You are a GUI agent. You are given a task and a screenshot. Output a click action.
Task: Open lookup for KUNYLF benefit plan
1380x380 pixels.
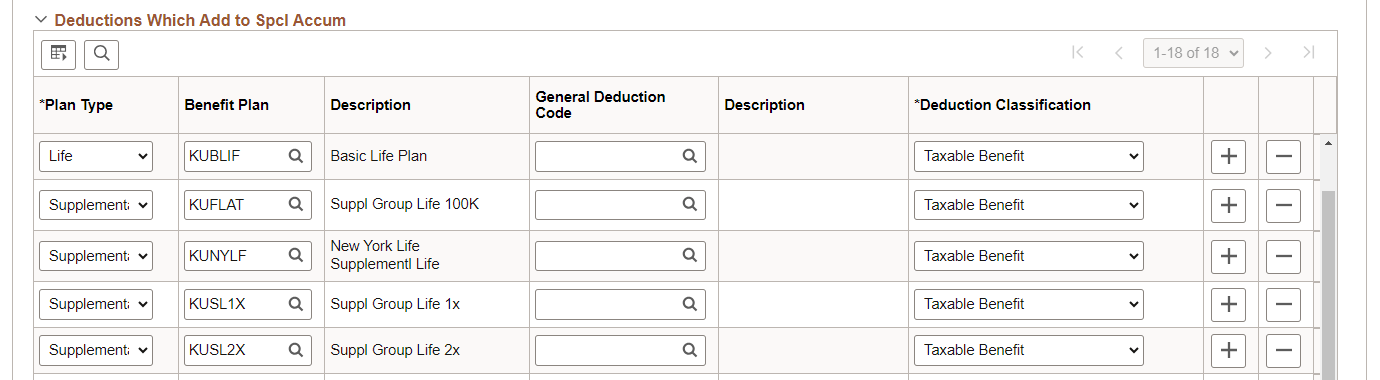click(x=296, y=255)
